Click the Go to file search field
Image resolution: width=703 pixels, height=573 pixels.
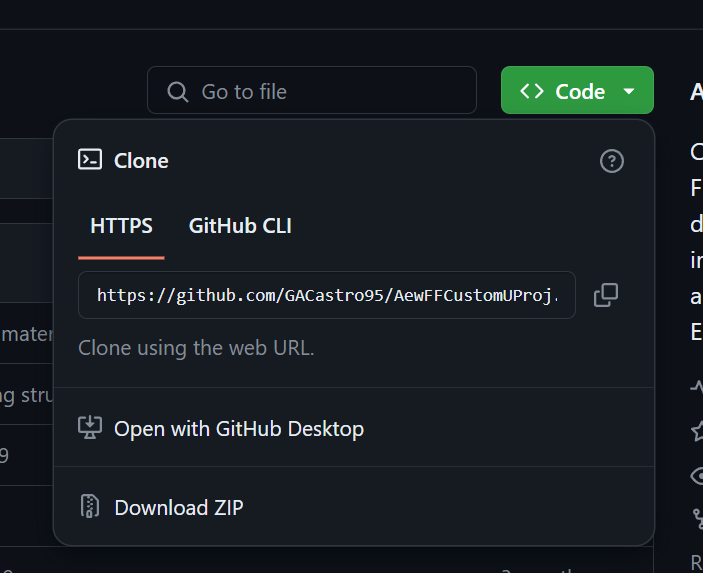pos(312,90)
